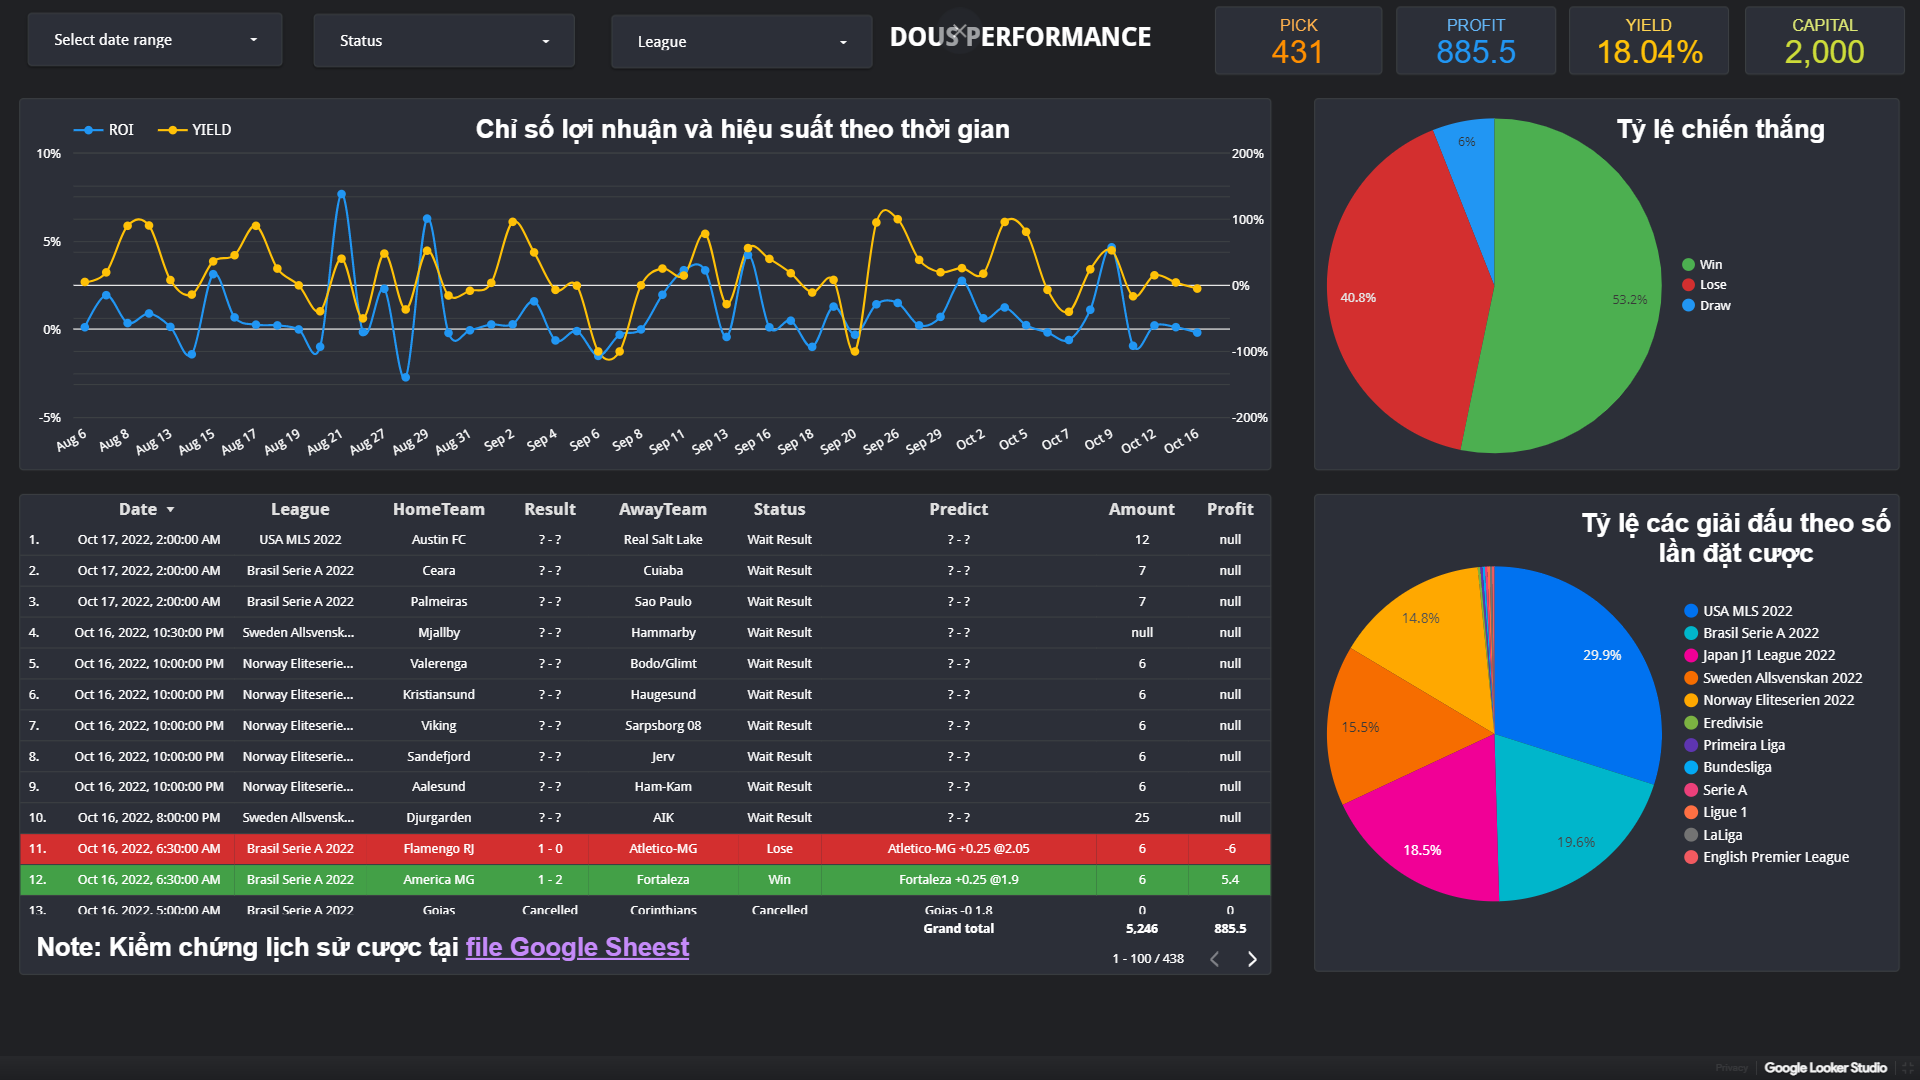
Task: Click Bundesliga legend marker
Action: pos(1691,767)
